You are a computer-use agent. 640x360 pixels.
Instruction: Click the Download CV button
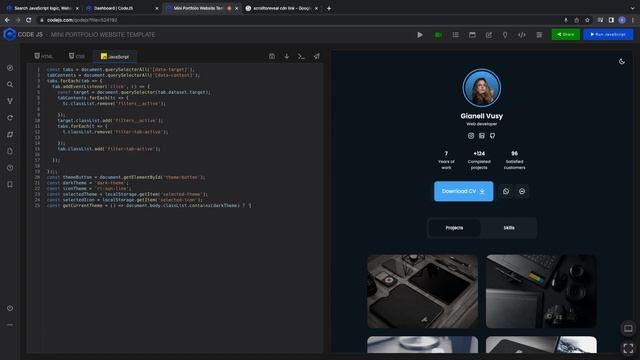(463, 191)
